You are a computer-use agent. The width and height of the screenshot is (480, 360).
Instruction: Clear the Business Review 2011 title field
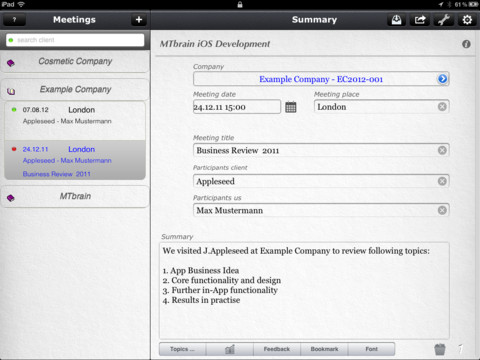(x=442, y=150)
